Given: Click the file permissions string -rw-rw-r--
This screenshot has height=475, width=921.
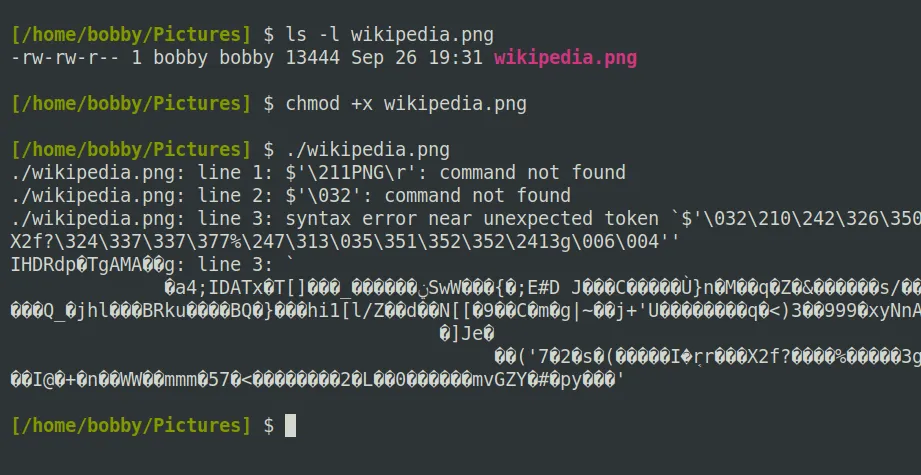Looking at the screenshot, I should [65, 58].
